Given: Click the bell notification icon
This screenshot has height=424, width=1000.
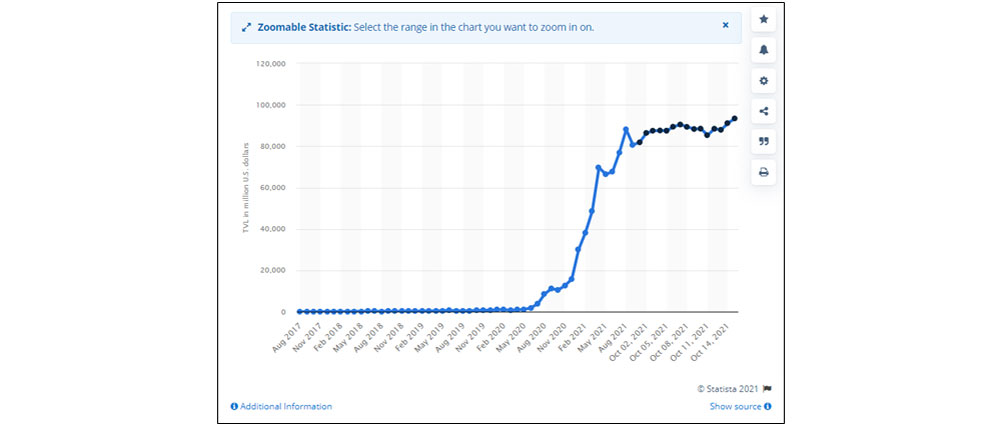Looking at the screenshot, I should point(763,50).
